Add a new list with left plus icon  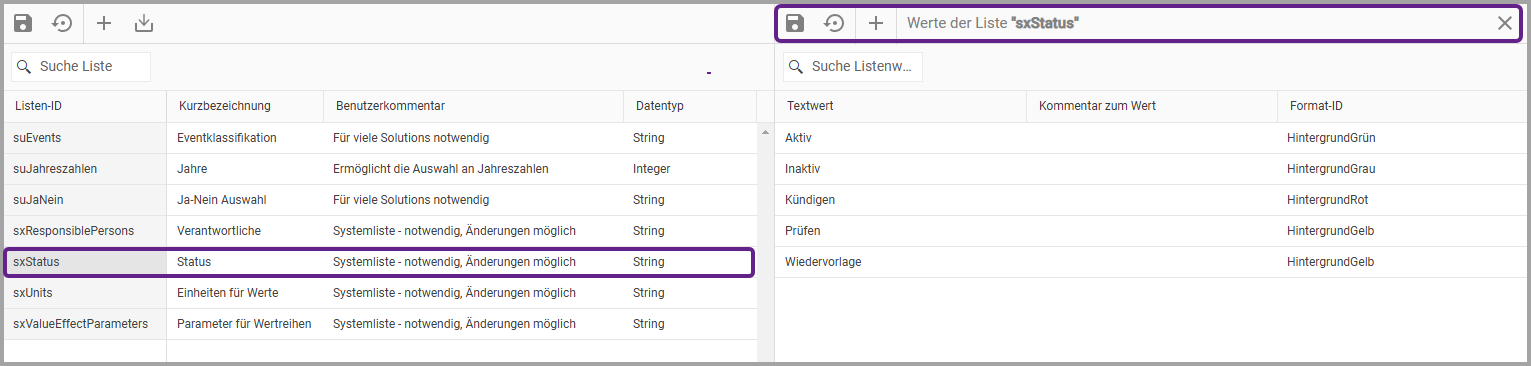pos(104,23)
